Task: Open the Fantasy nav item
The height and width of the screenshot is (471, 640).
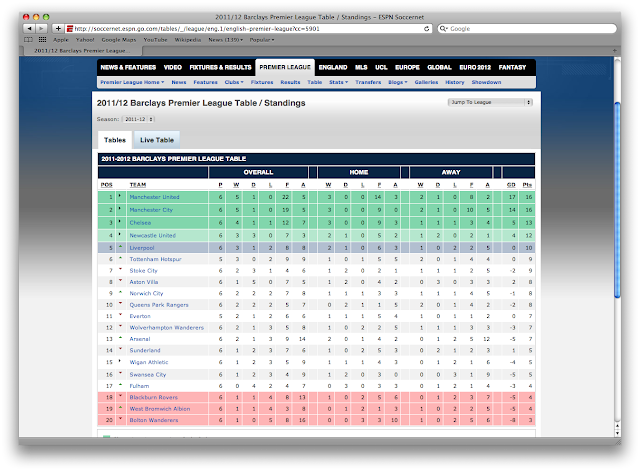Action: (512, 67)
